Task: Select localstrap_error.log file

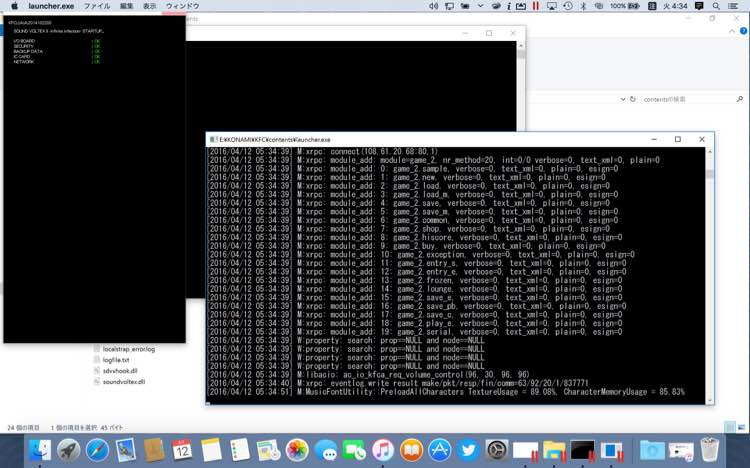Action: point(129,349)
